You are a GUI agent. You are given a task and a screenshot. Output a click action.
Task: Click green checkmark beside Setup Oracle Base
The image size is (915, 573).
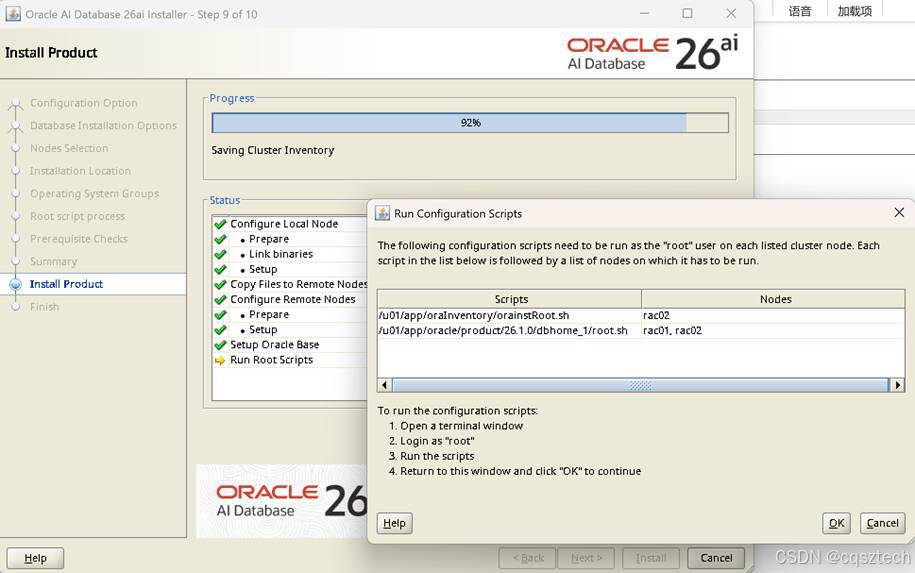220,345
